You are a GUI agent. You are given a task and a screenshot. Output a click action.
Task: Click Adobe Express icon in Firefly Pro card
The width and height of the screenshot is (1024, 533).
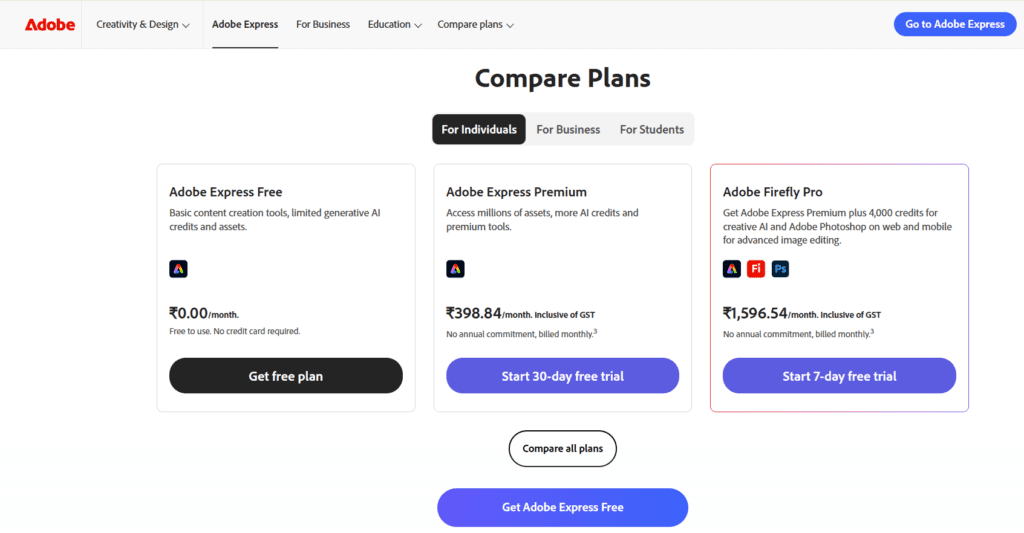coord(732,268)
